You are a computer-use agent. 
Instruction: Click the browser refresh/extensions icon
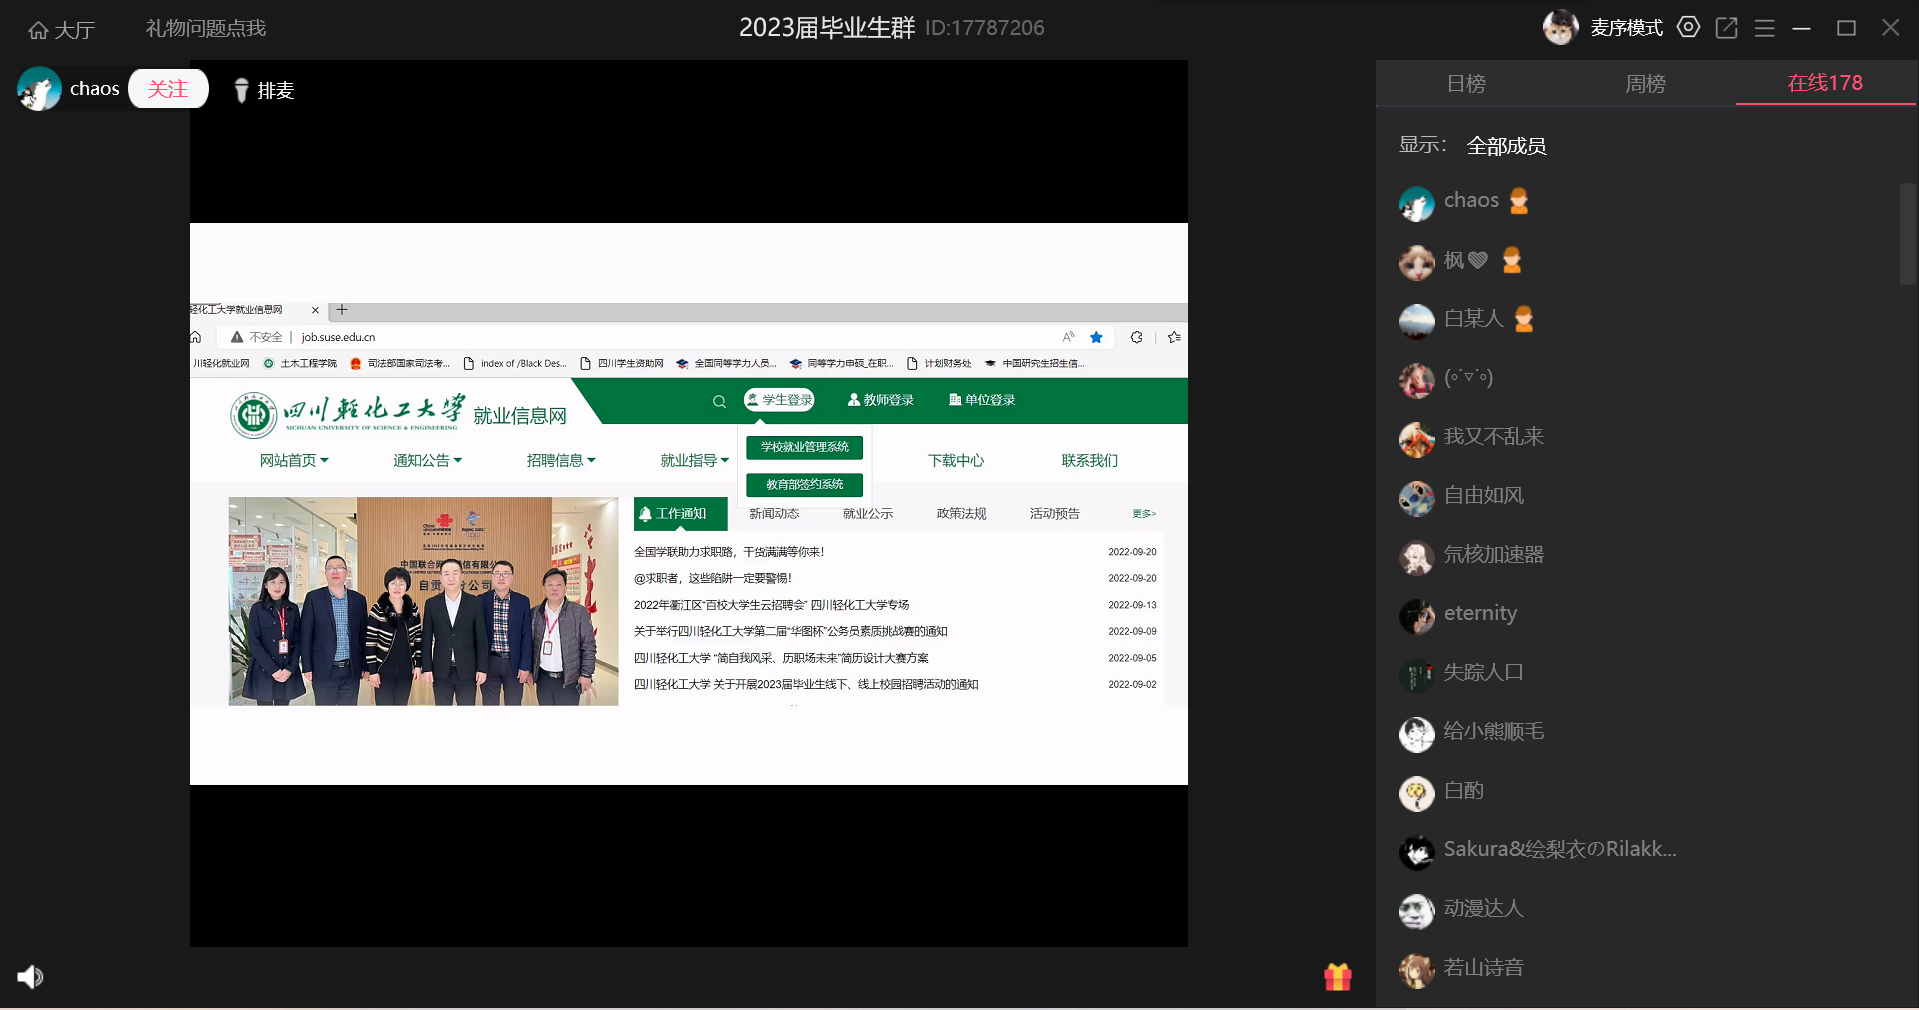pyautogui.click(x=1136, y=337)
